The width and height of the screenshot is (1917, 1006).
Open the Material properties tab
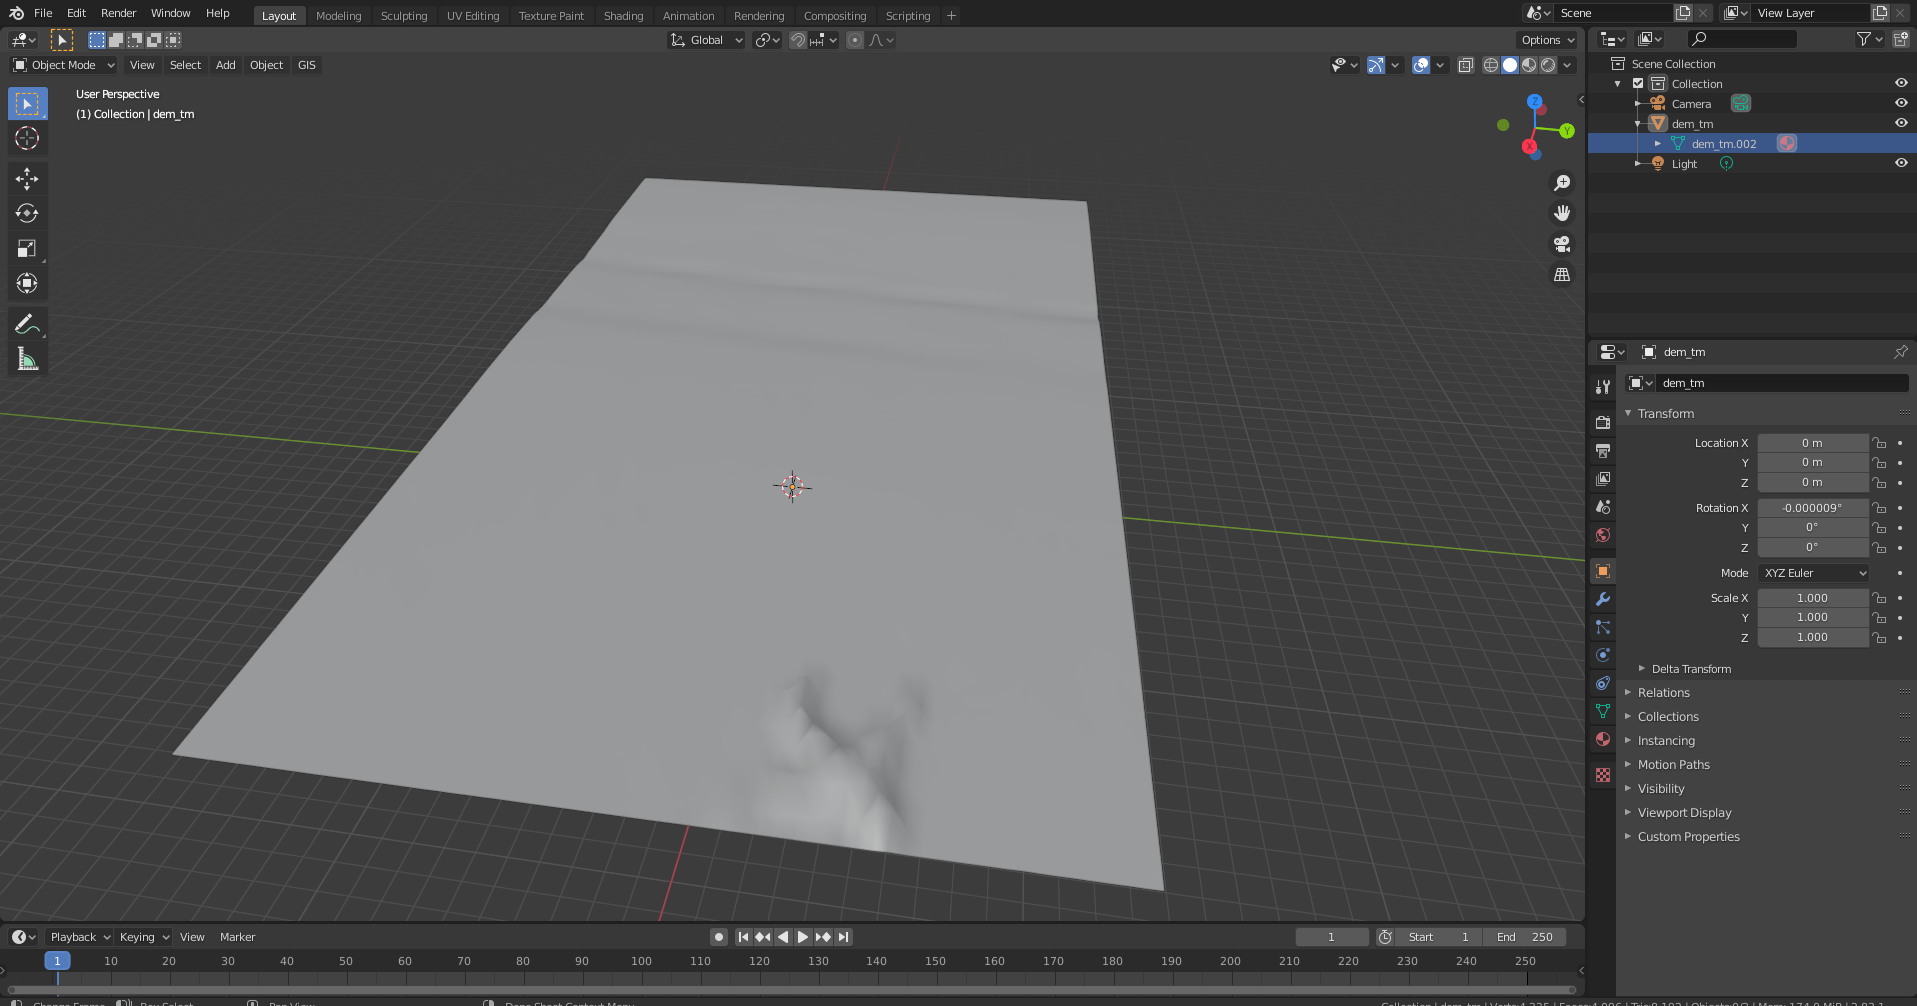click(1602, 739)
